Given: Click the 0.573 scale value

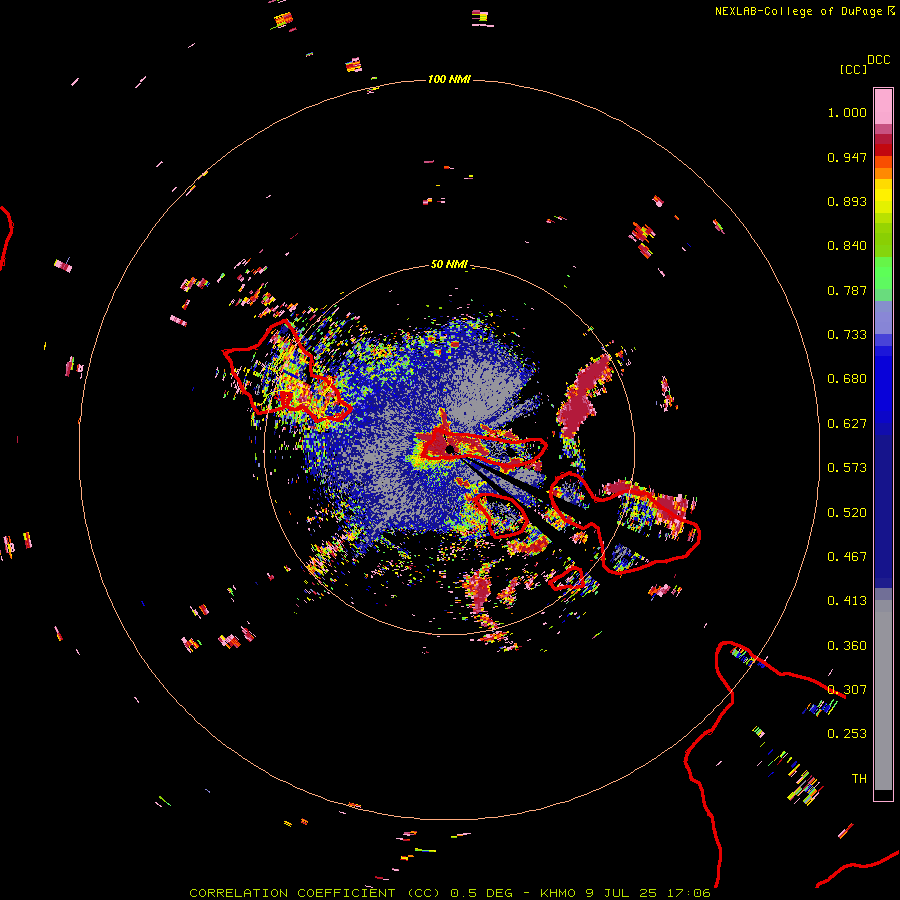Looking at the screenshot, I should coord(847,468).
